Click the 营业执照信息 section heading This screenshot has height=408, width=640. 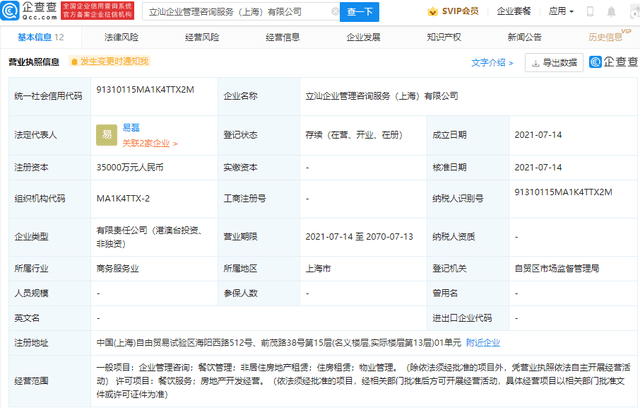point(34,62)
